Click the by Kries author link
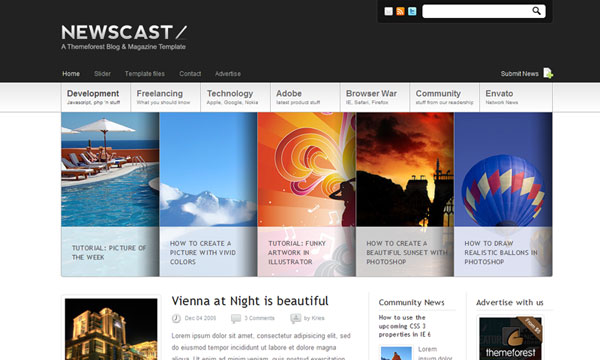This screenshot has height=360, width=600. (x=314, y=318)
